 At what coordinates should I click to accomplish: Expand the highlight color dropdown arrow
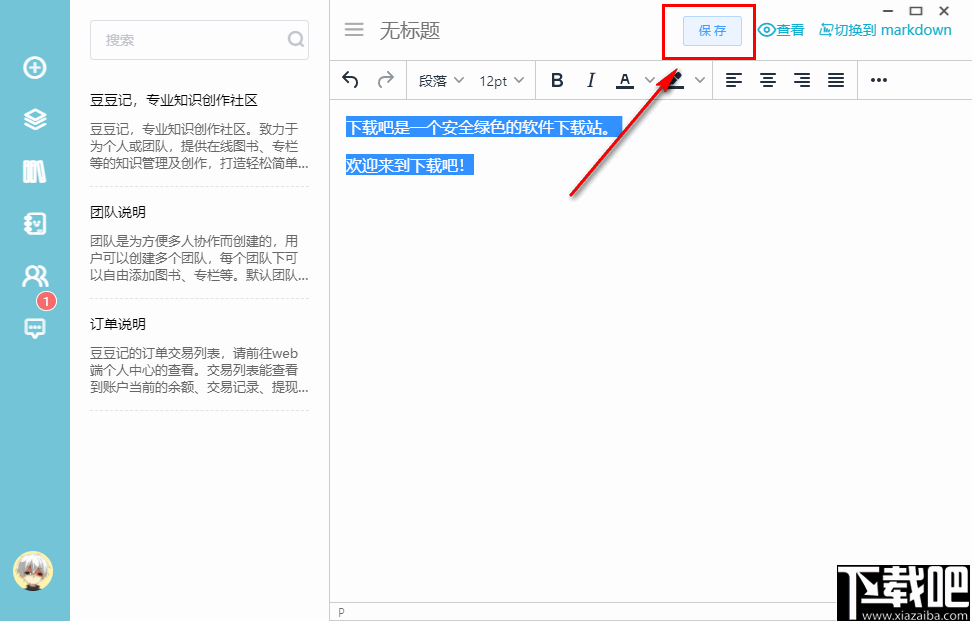(699, 80)
